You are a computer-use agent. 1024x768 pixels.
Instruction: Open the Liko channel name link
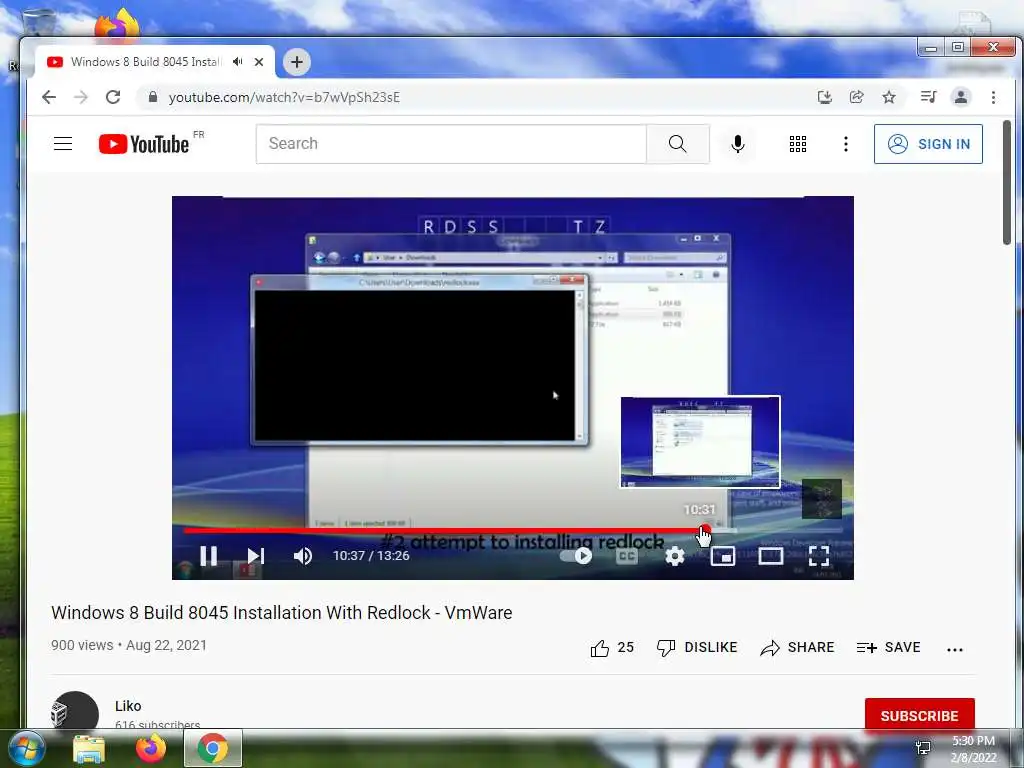click(x=128, y=706)
